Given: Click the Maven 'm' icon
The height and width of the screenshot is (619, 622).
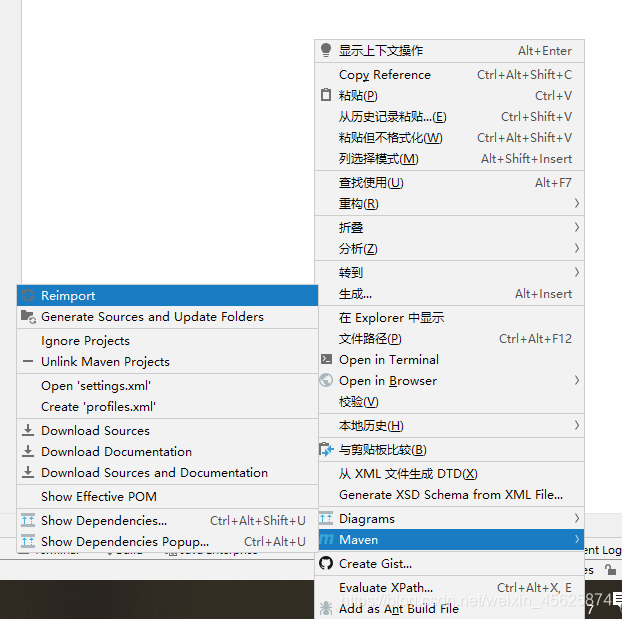Looking at the screenshot, I should (x=326, y=539).
